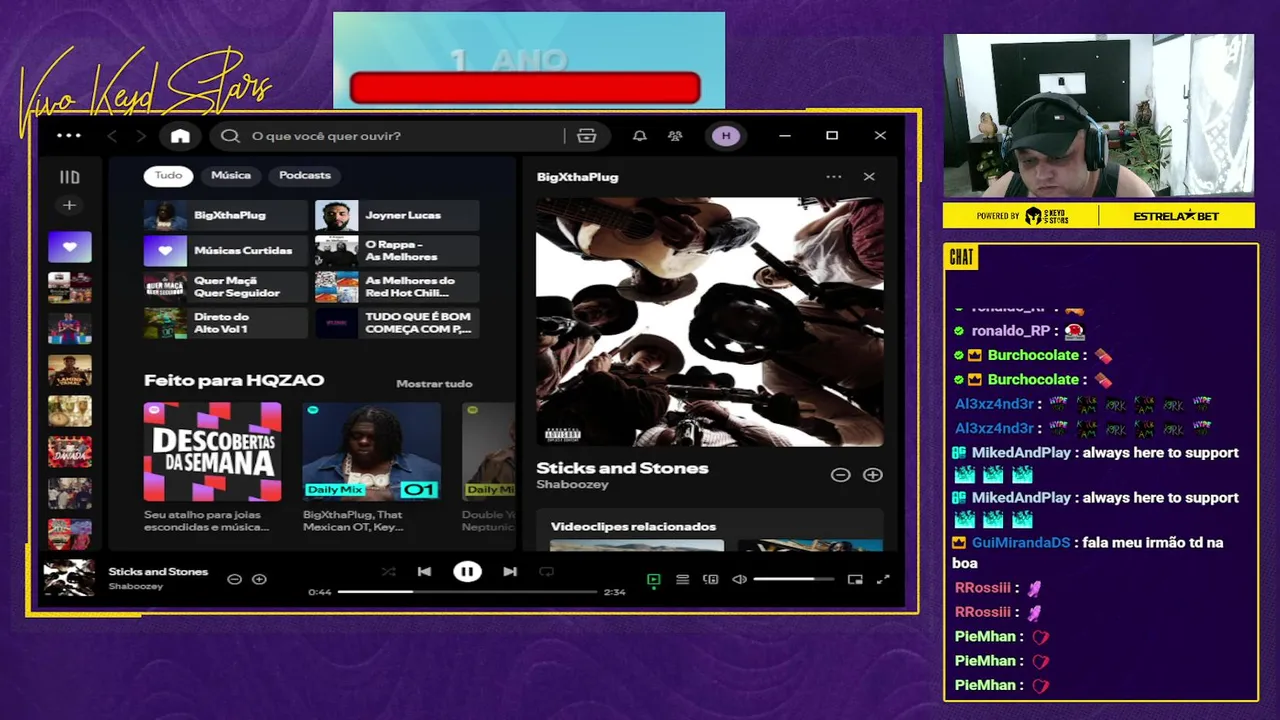Screen dimensions: 1280x720
Task: Click the Sticks and Stones album artwork in the side panel
Action: tap(710, 322)
